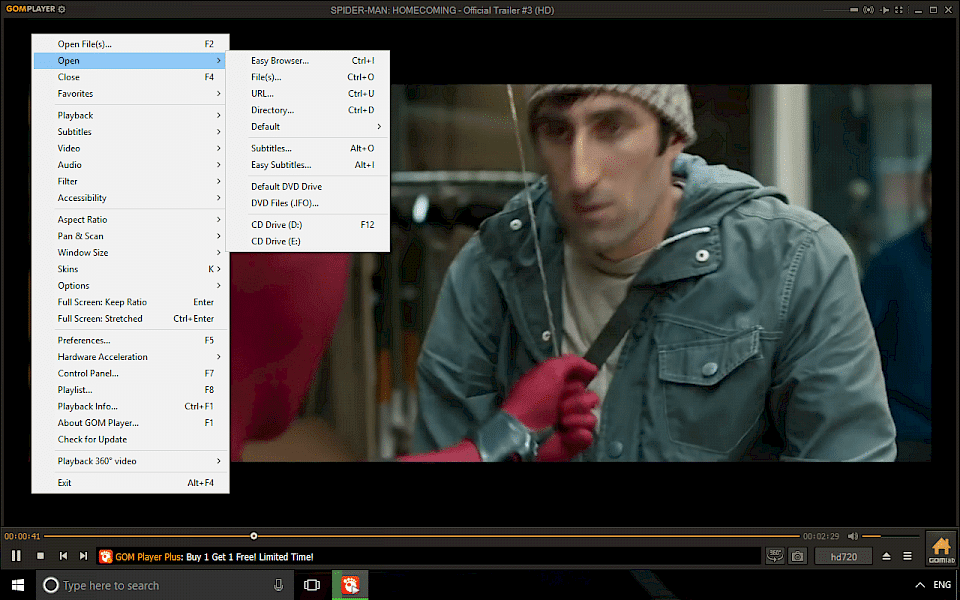Click the Cortana circle icon in taskbar
The image size is (960, 600).
tap(51, 585)
